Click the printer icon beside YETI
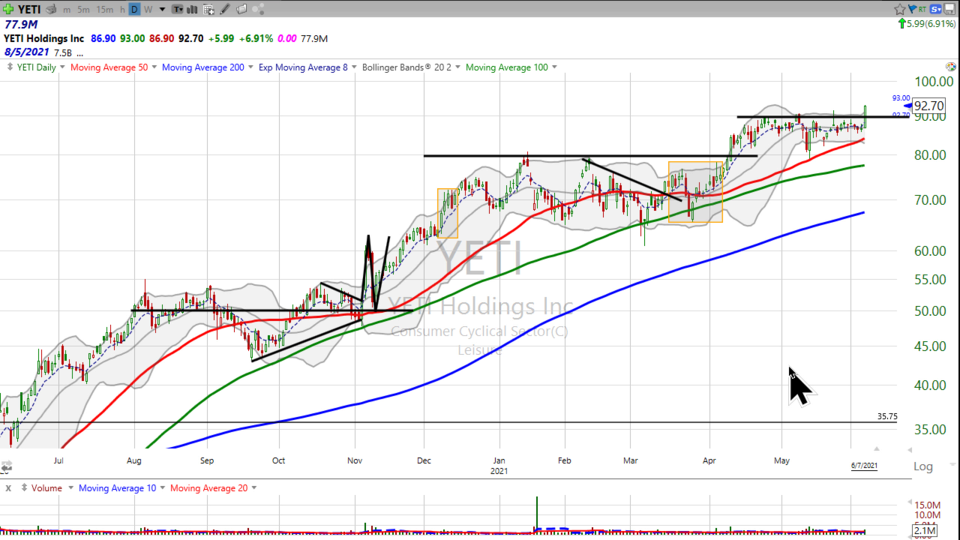 (x=51, y=9)
